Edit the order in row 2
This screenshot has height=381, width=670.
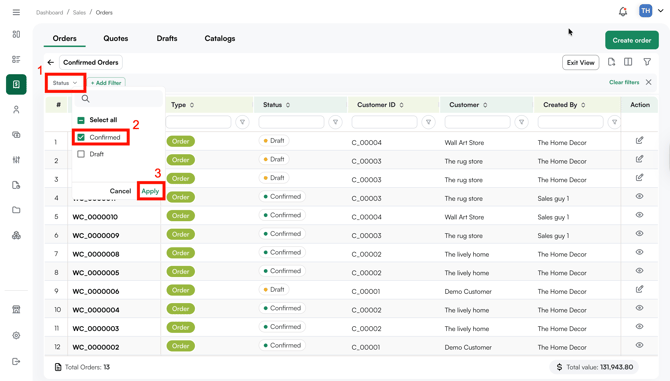coord(639,159)
